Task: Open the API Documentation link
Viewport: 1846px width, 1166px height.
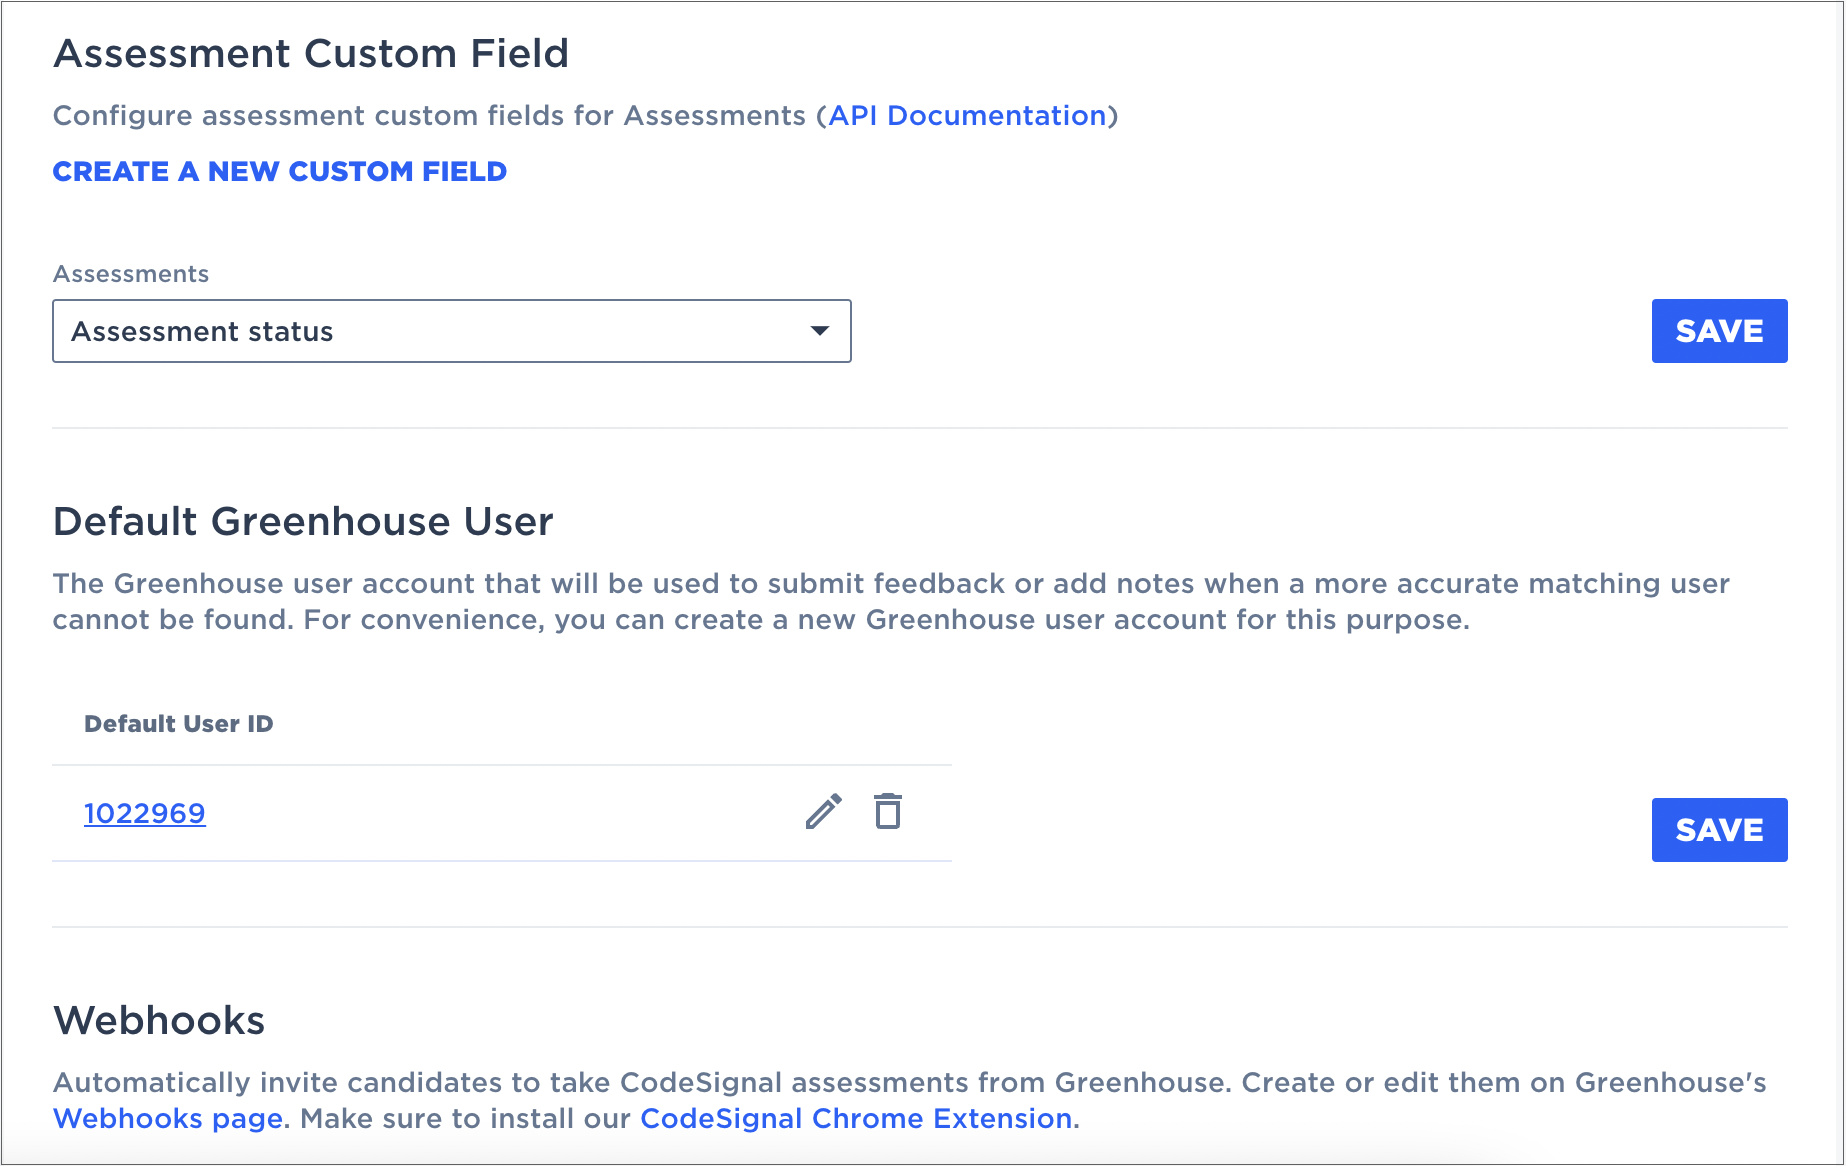Action: tap(967, 116)
